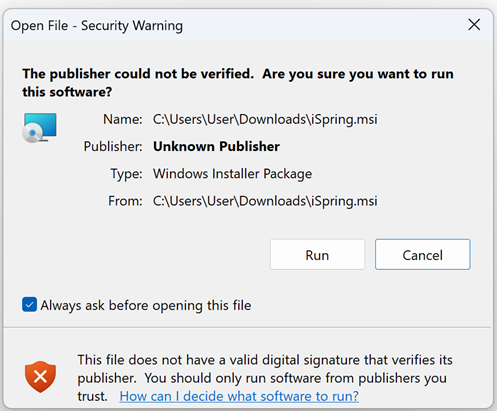Click the 'Open File - Security Warning' title text

[x=97, y=26]
